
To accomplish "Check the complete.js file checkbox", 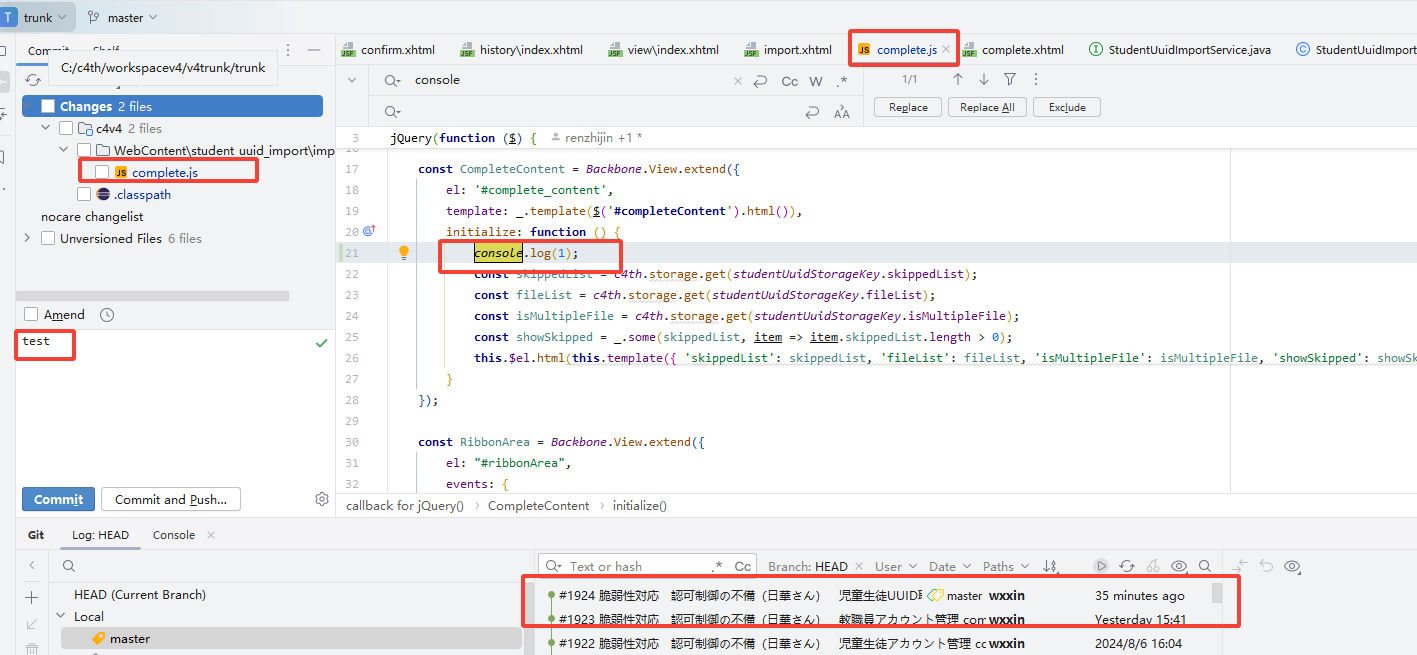I will point(102,172).
